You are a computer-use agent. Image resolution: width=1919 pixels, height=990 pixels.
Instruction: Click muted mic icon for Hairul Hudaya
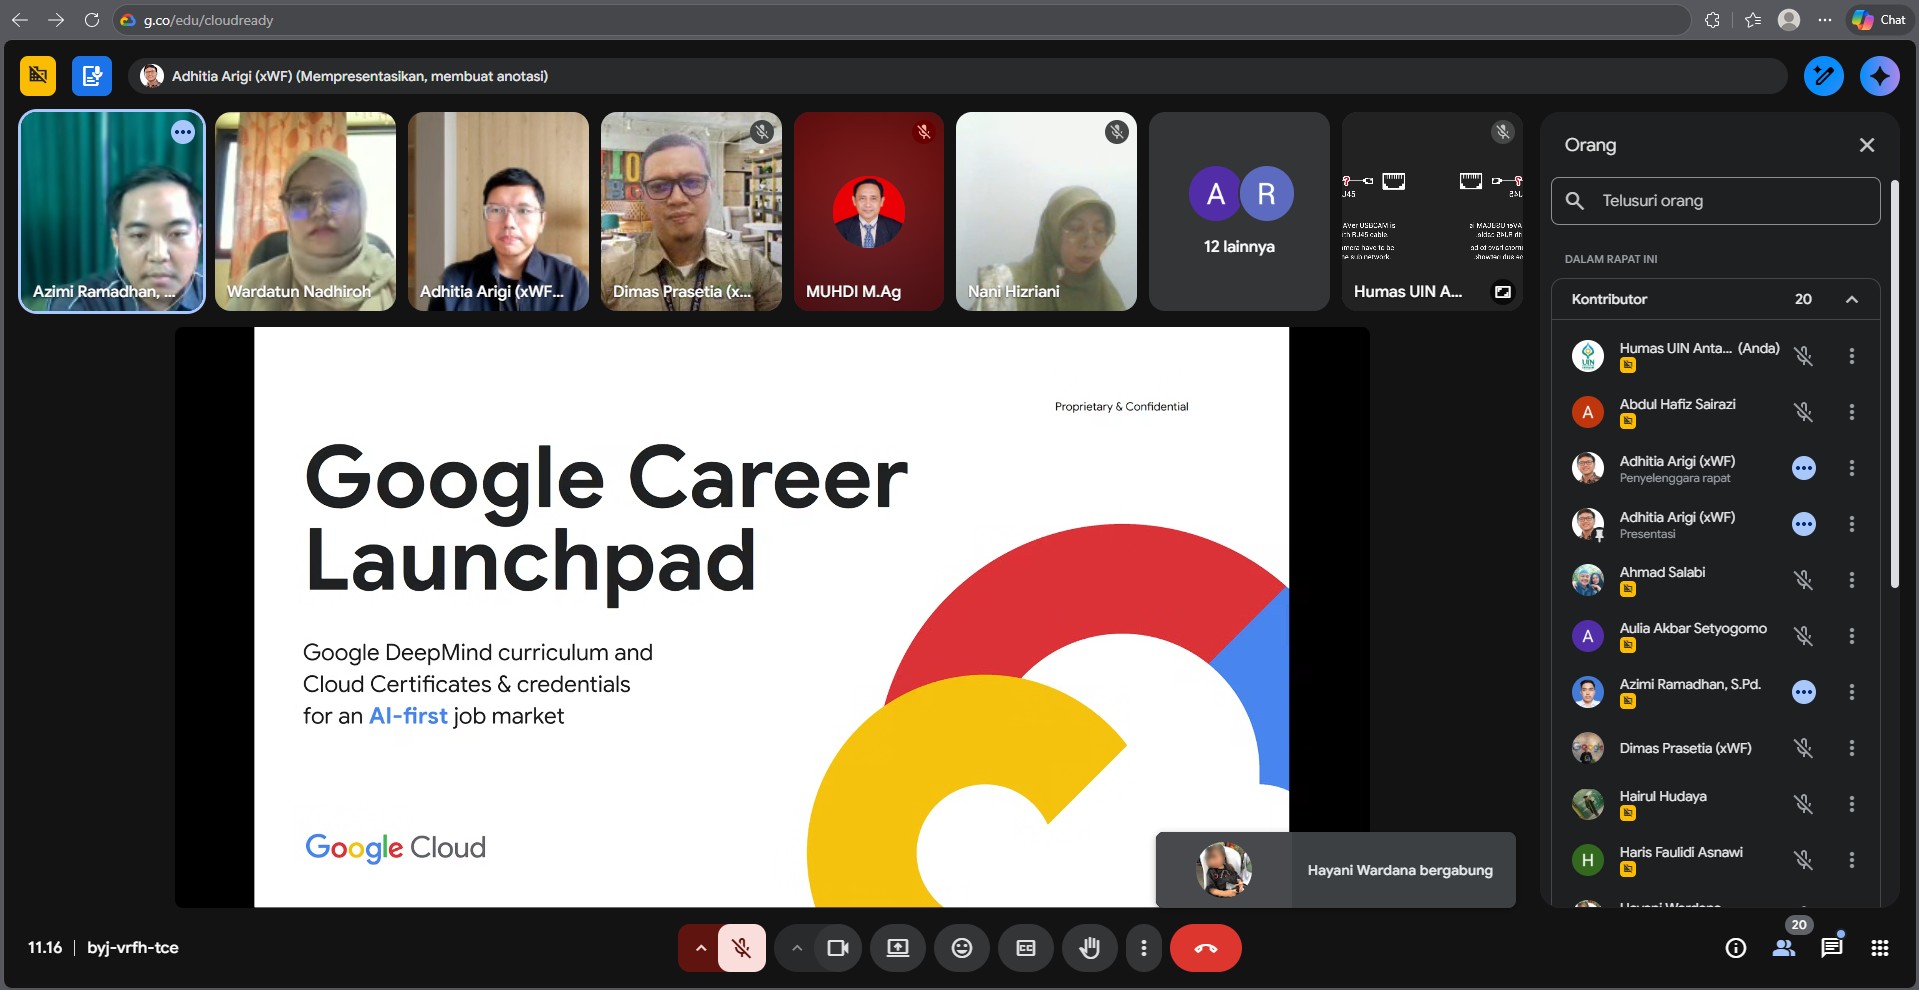coord(1803,804)
